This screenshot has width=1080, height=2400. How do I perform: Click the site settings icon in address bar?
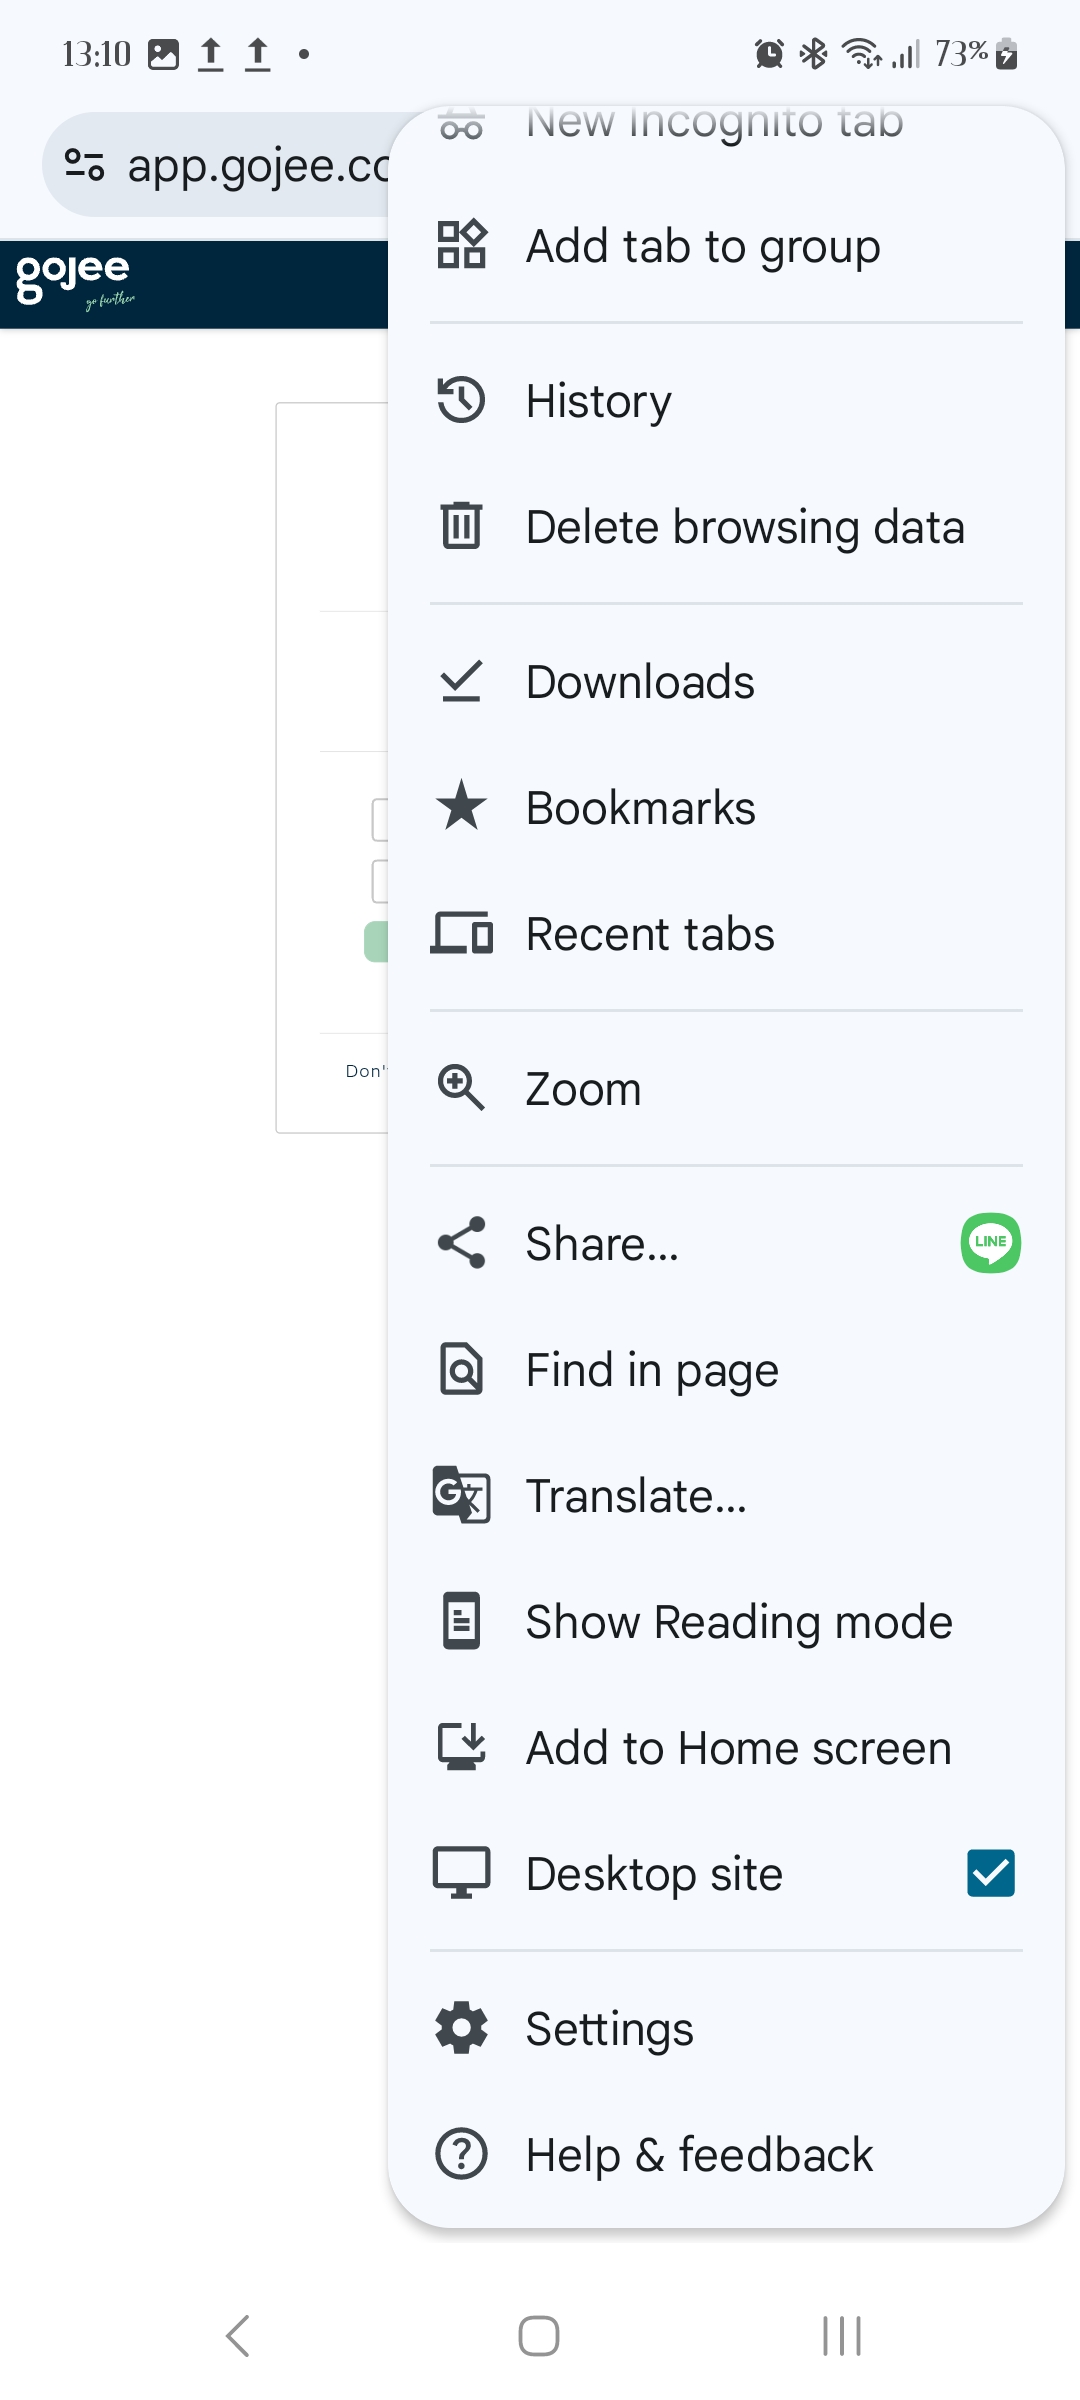(84, 165)
